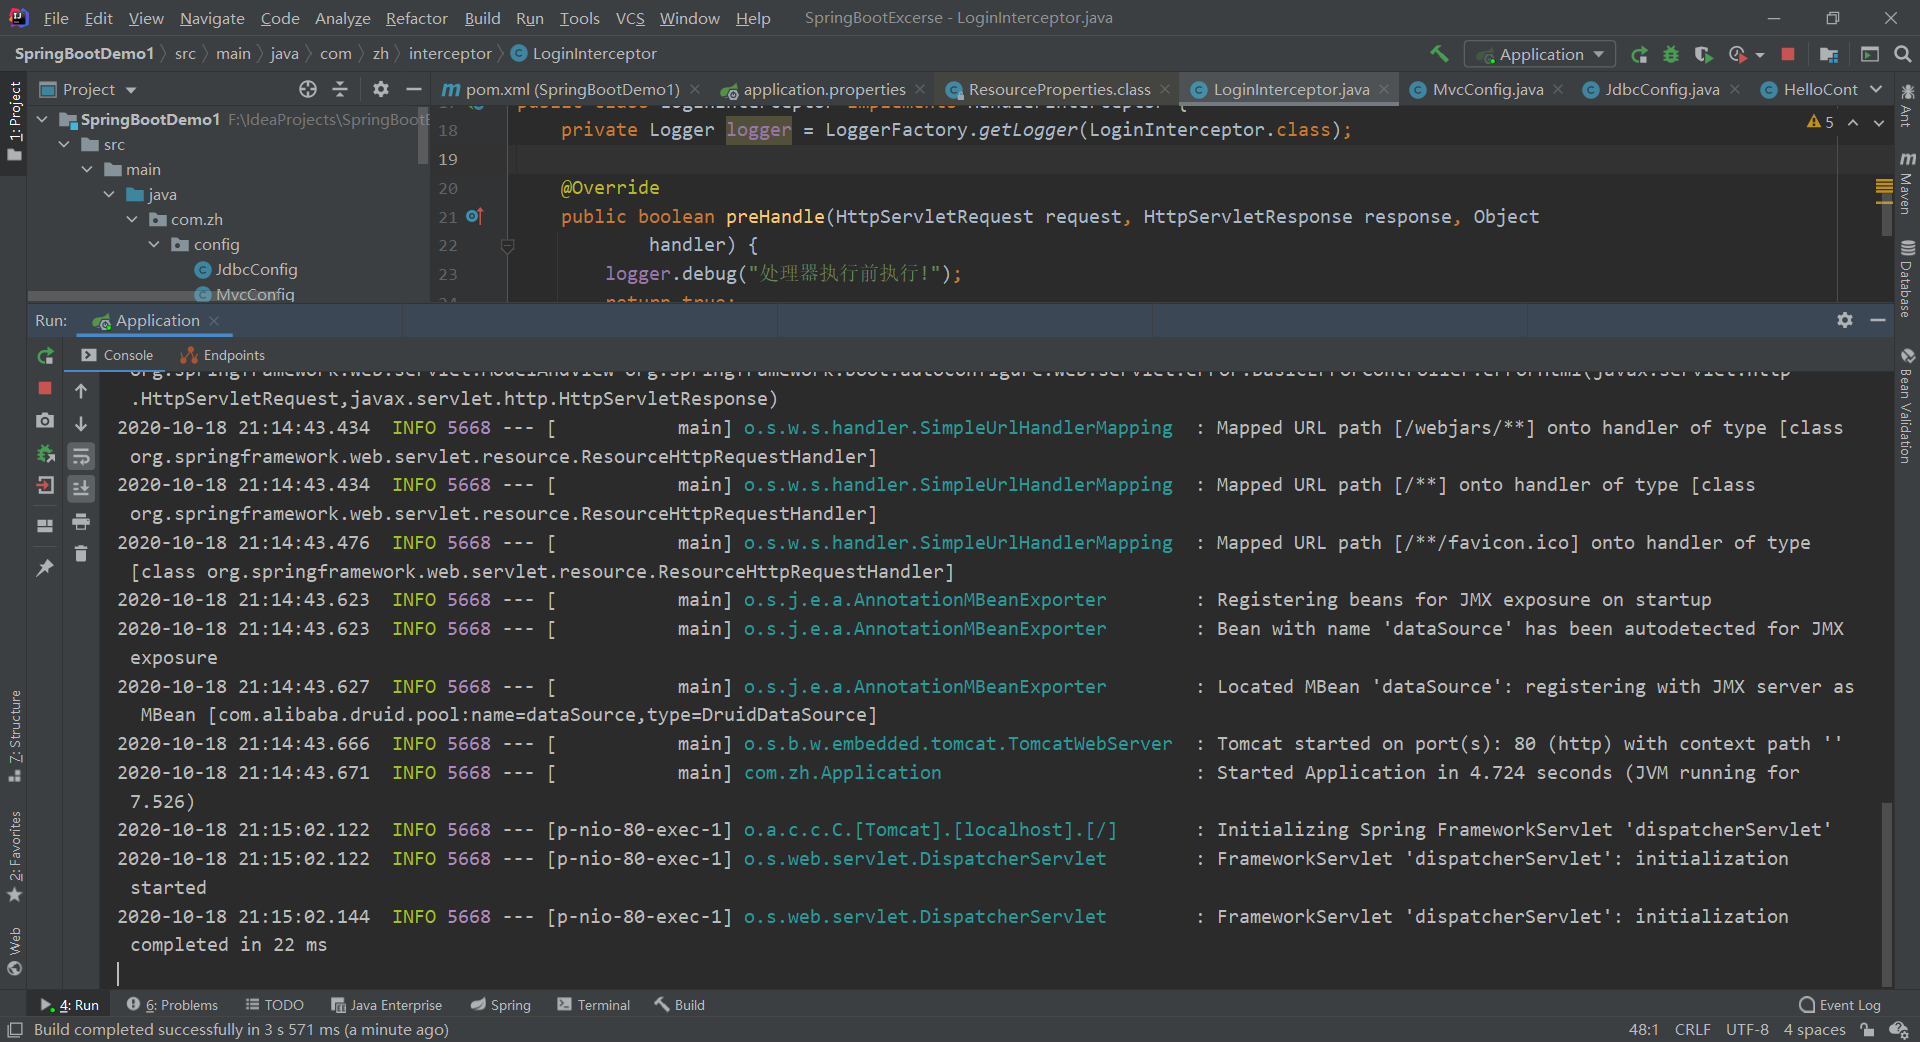Clear all console output trash icon

click(81, 553)
